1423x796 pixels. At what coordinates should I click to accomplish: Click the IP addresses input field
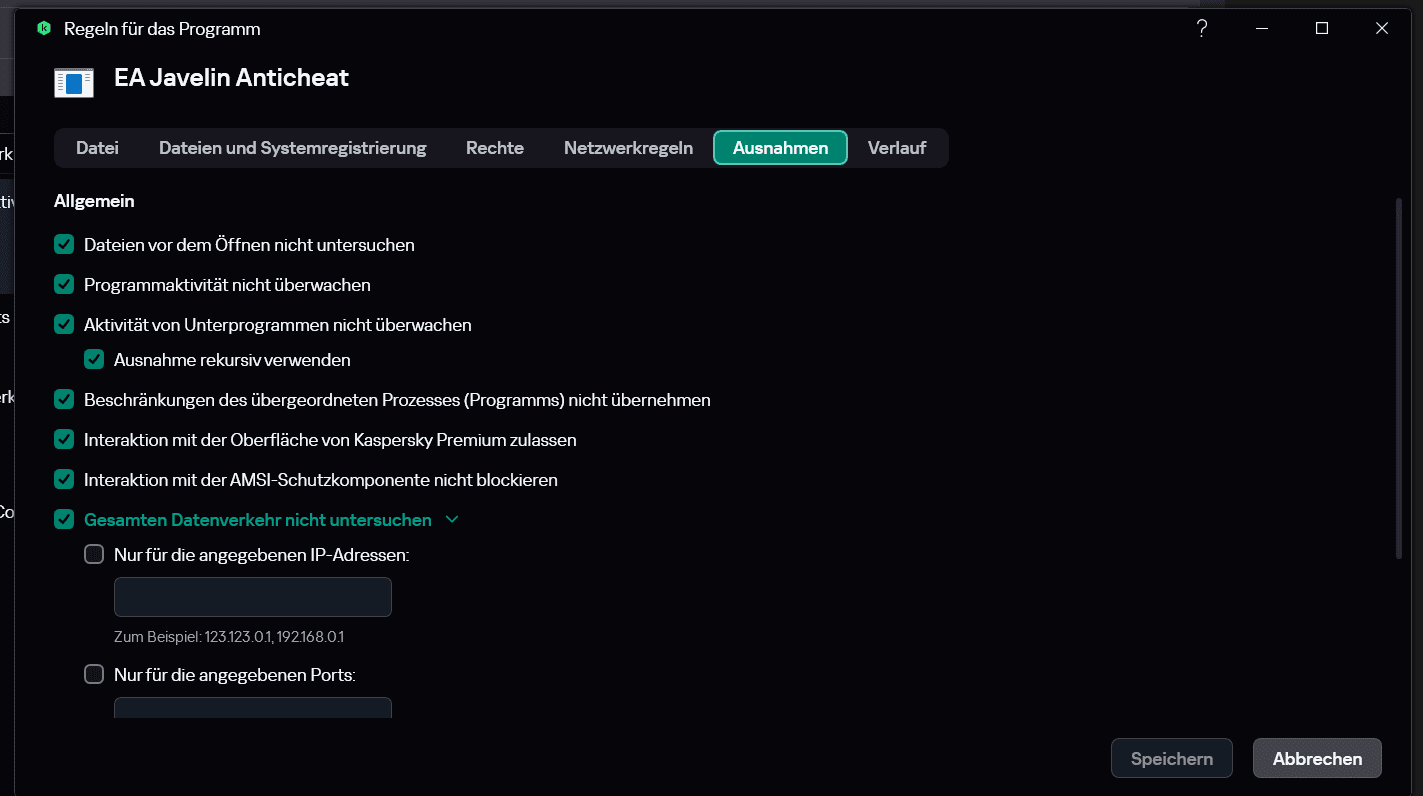pos(253,597)
